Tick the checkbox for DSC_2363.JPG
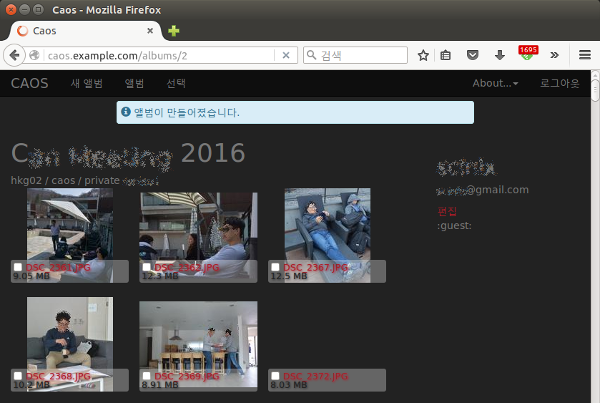Screen dimensions: 600x403 click(147, 268)
